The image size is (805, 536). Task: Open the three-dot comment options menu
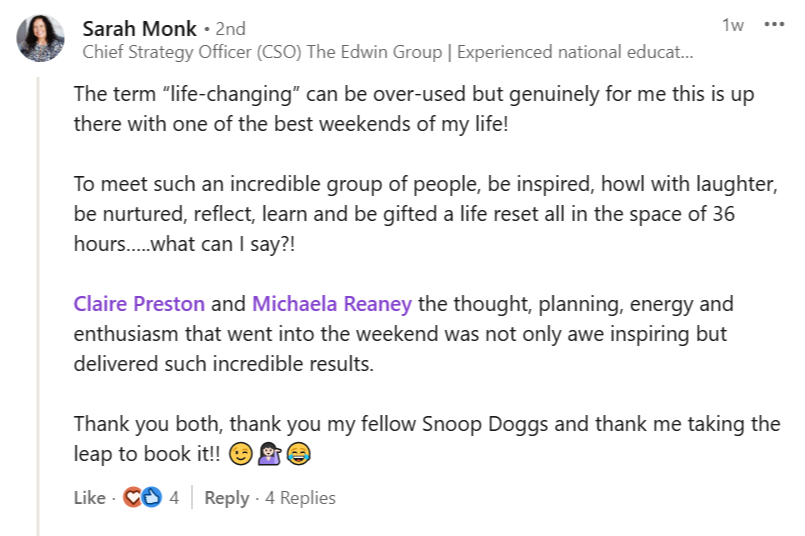pos(773,25)
